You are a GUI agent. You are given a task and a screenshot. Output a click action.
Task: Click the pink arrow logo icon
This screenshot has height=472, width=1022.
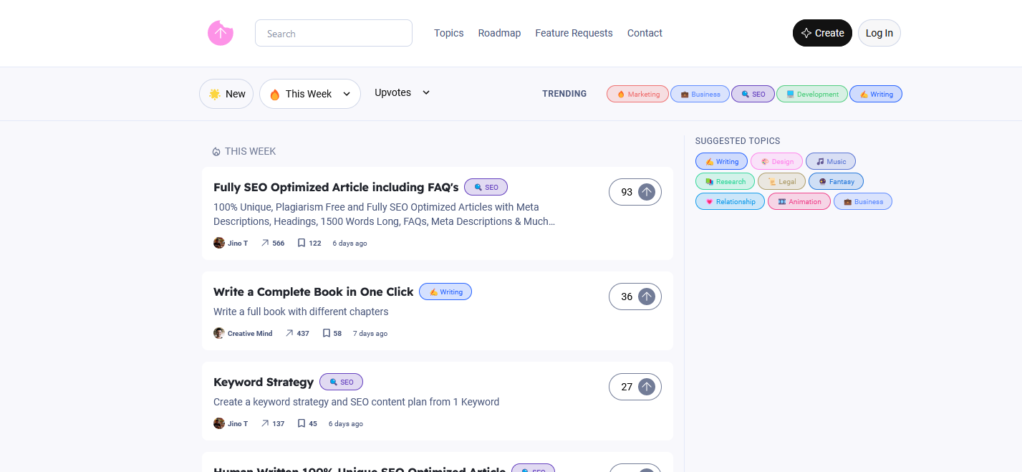tap(220, 33)
